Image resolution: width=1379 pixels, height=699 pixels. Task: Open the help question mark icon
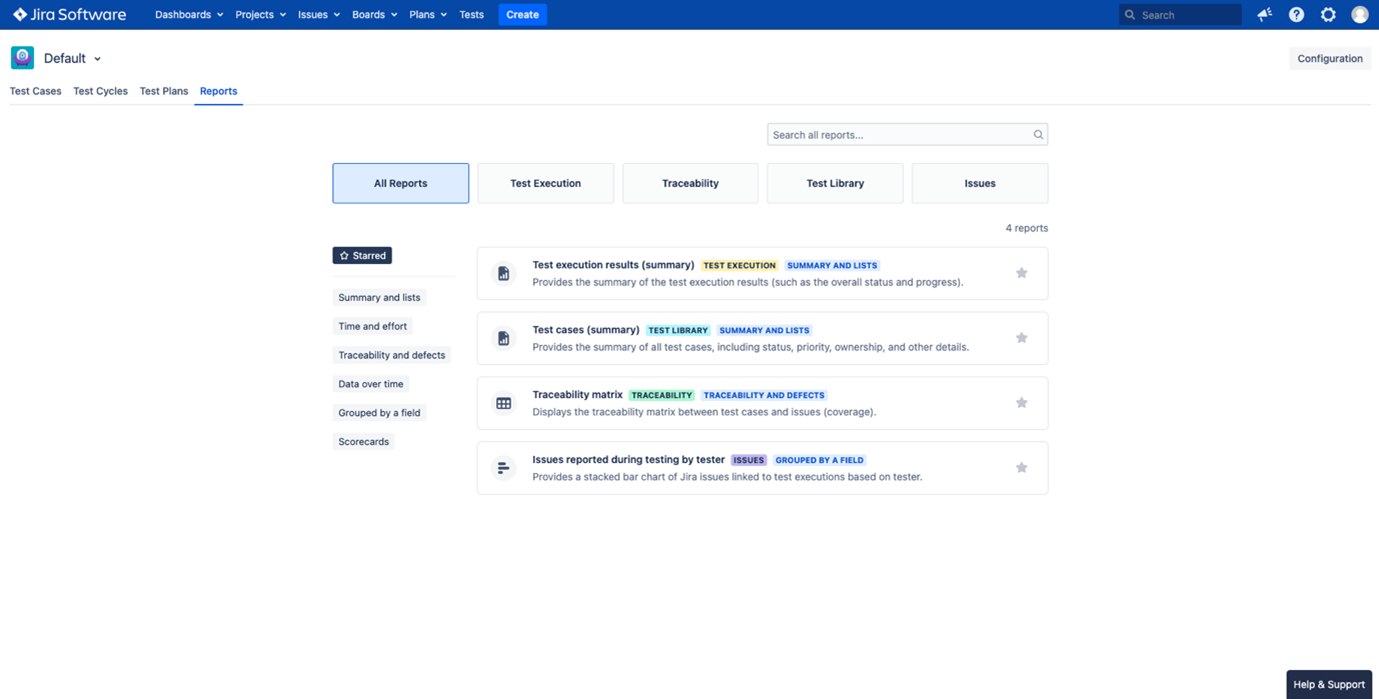coord(1296,15)
